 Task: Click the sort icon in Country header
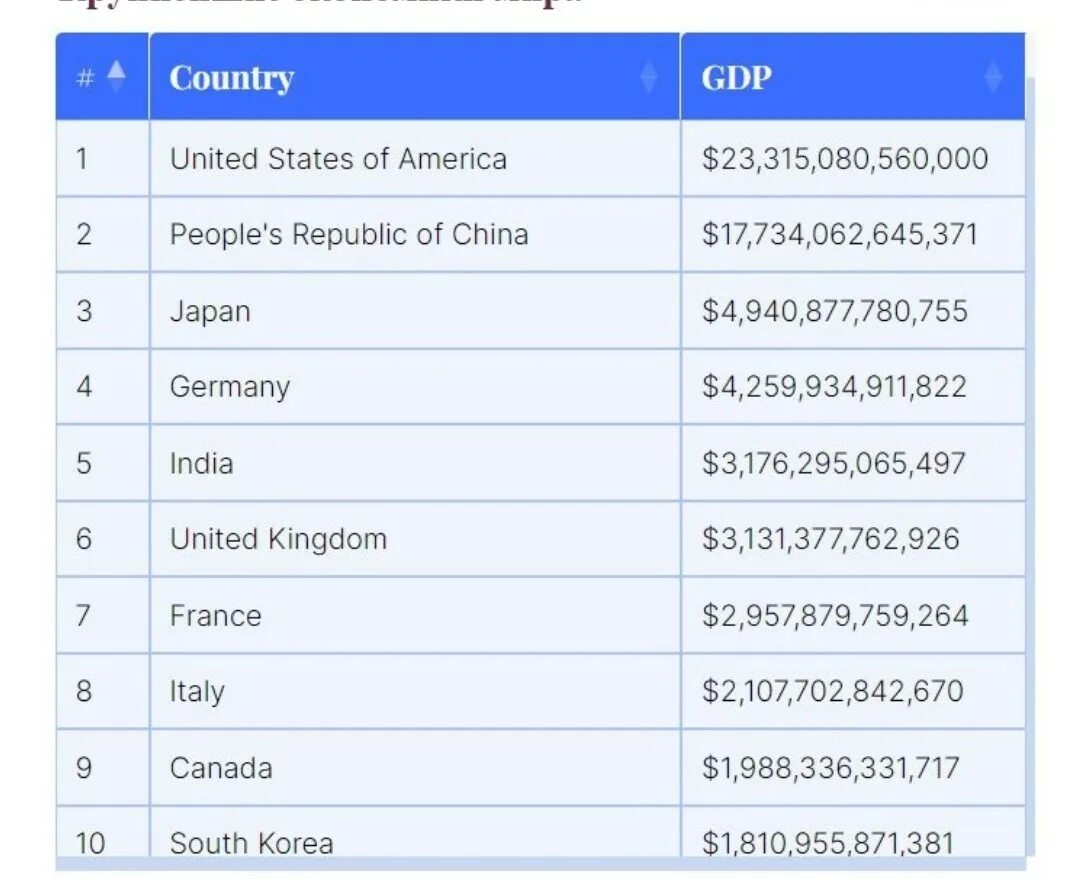pos(649,77)
